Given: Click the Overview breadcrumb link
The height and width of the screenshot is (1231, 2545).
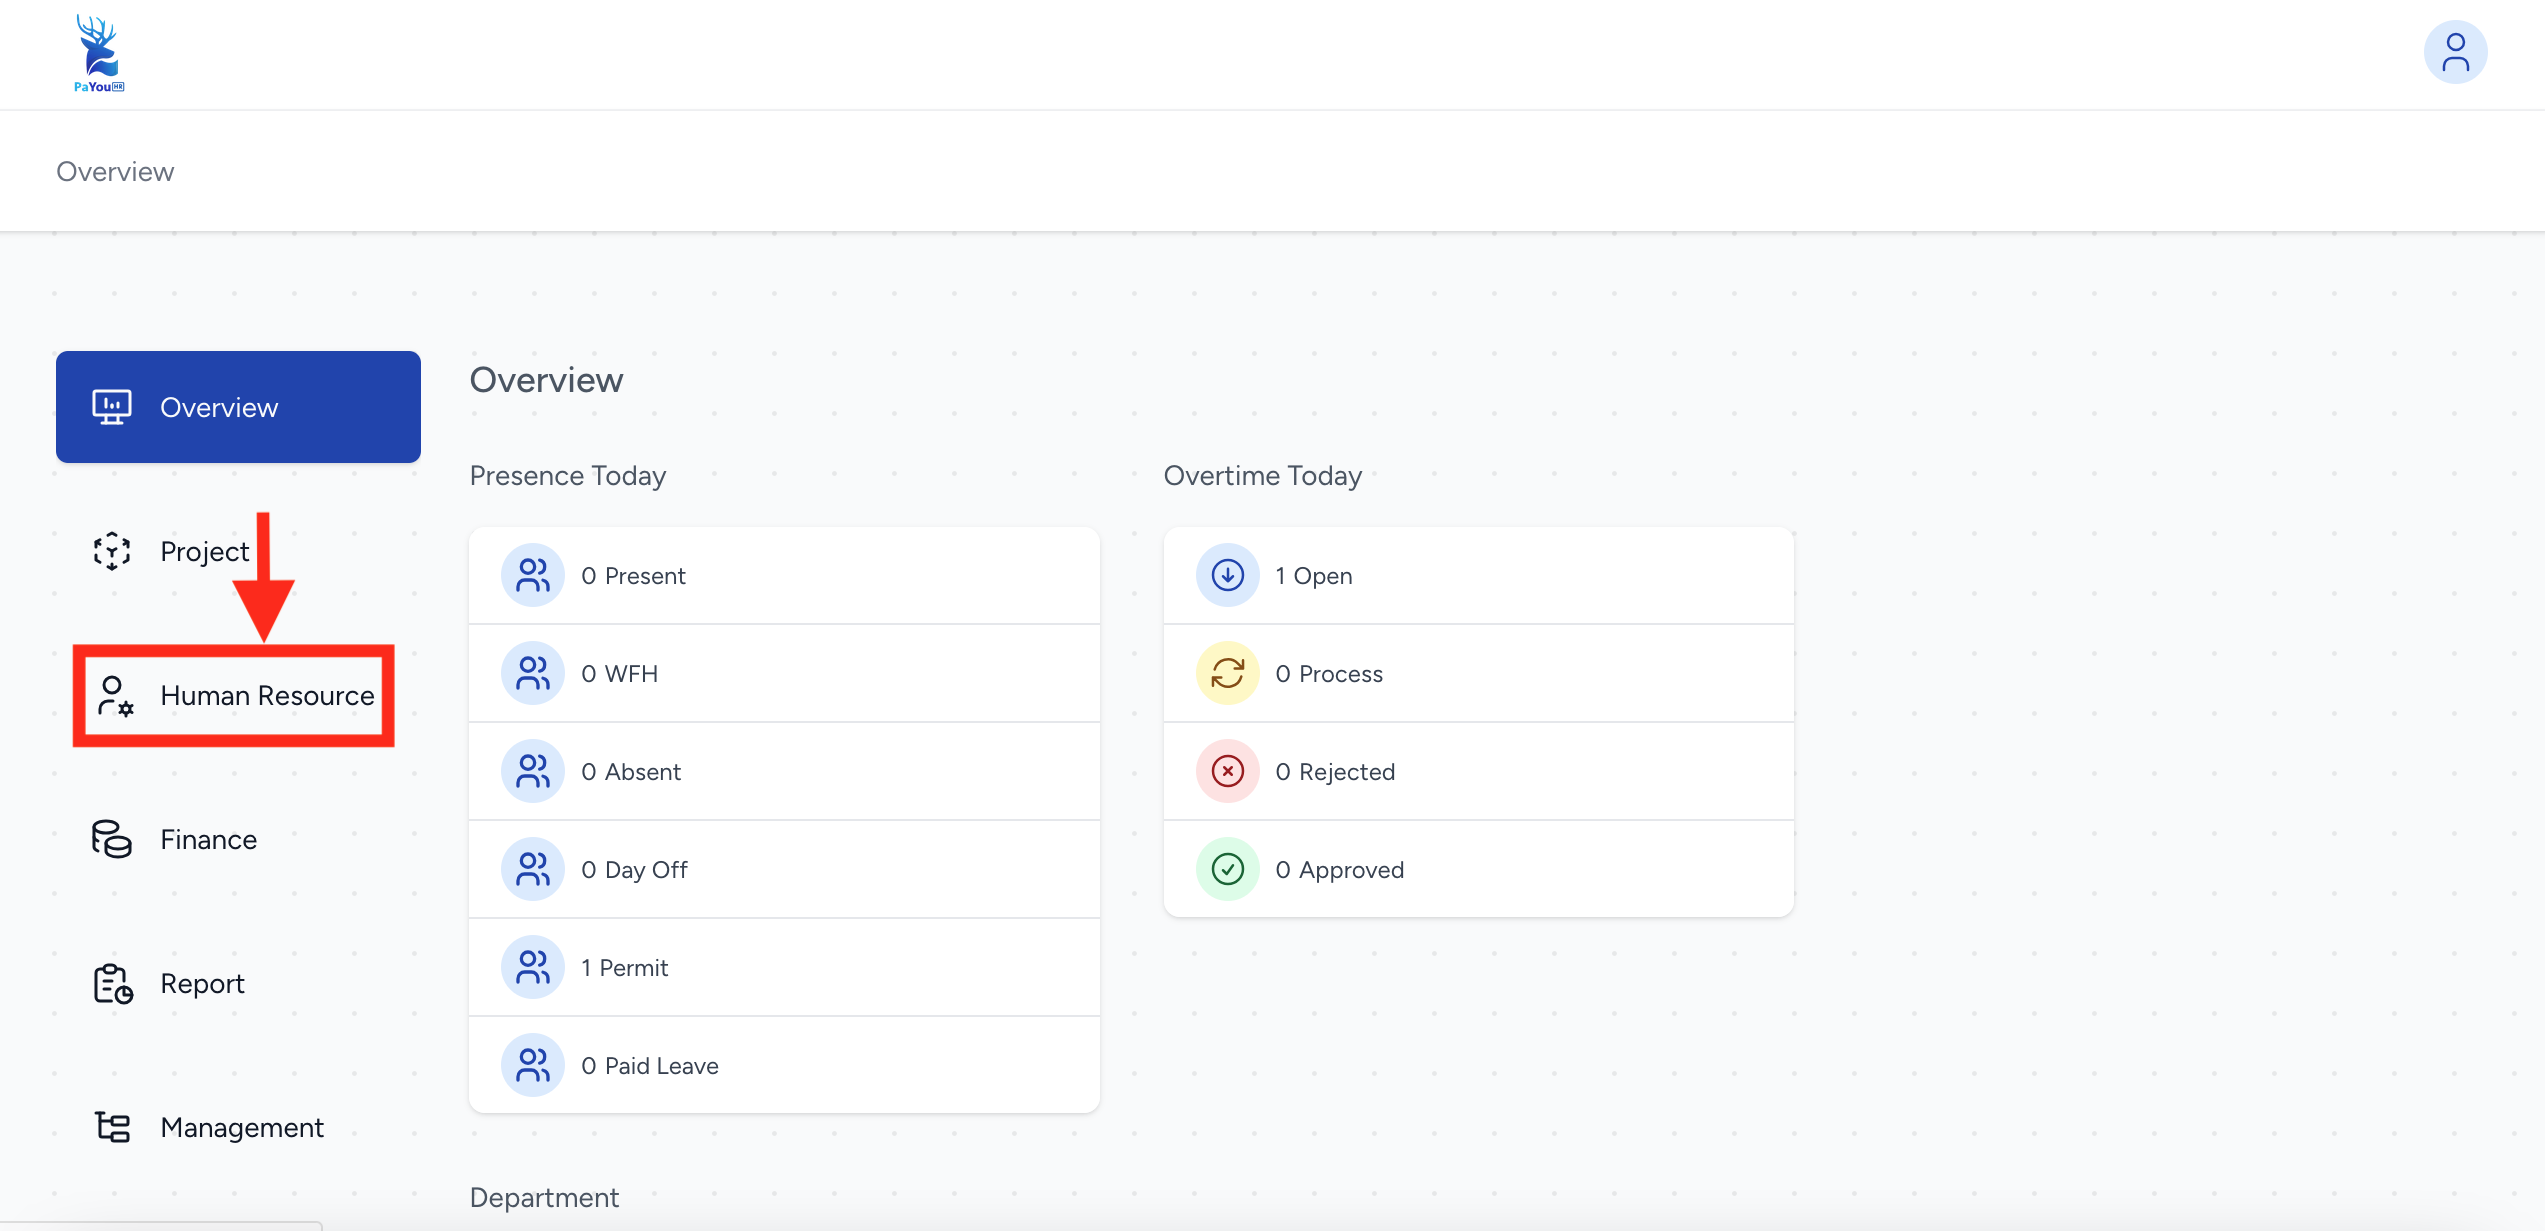Looking at the screenshot, I should [x=115, y=172].
